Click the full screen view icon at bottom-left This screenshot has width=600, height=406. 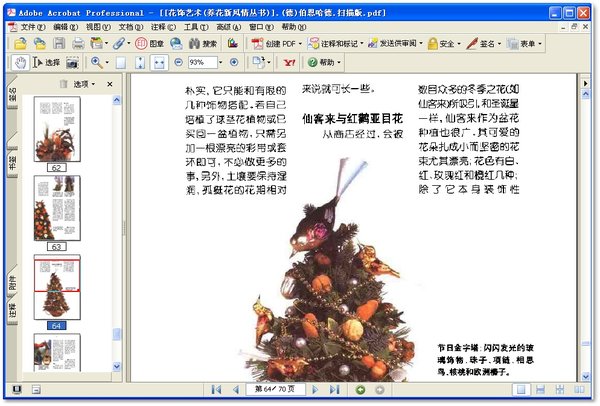[17, 390]
